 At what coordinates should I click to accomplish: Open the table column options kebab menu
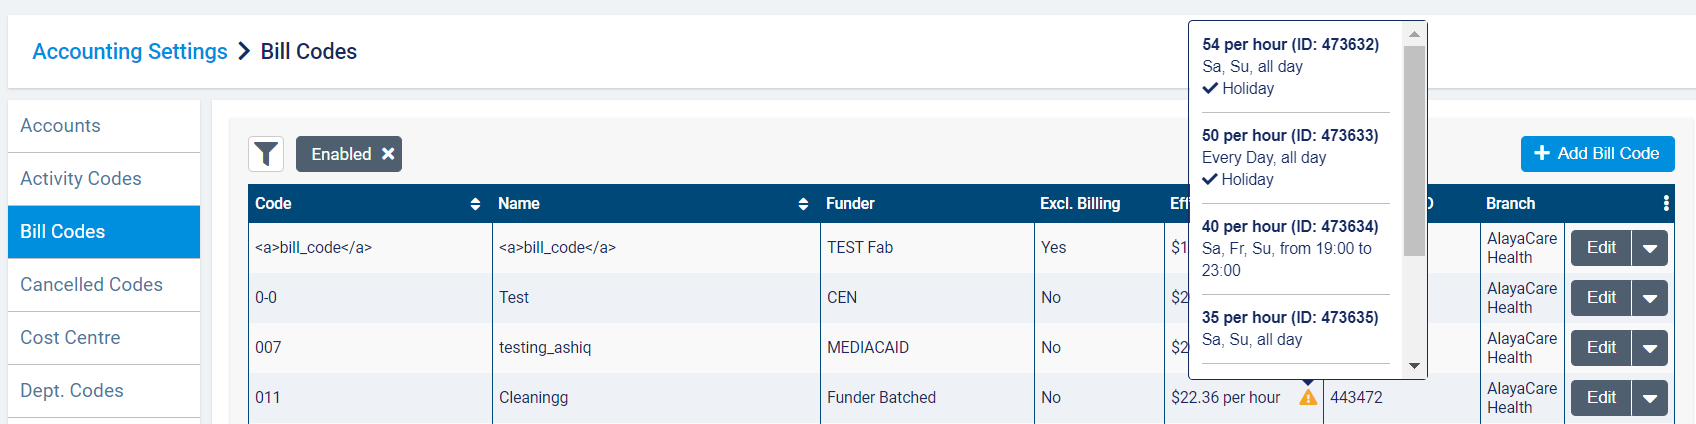pyautogui.click(x=1666, y=203)
